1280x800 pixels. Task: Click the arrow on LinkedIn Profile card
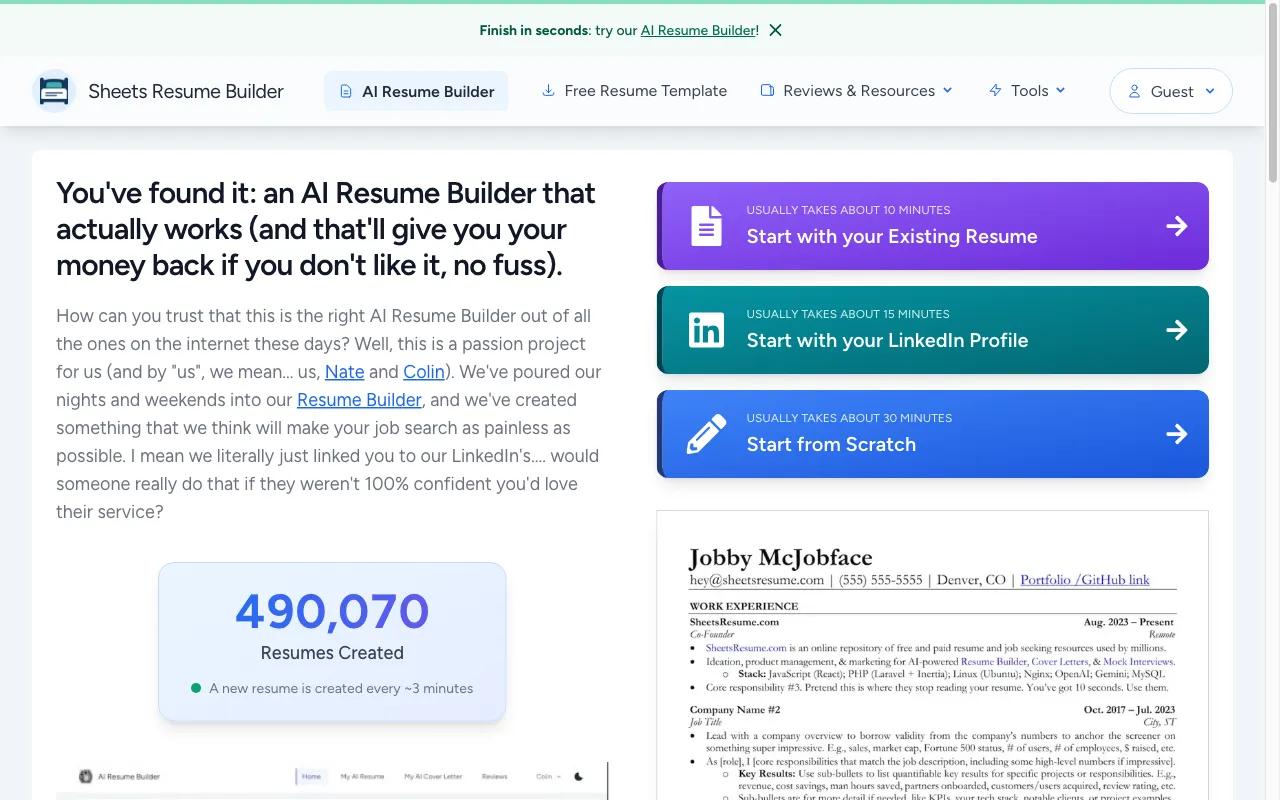coord(1177,330)
